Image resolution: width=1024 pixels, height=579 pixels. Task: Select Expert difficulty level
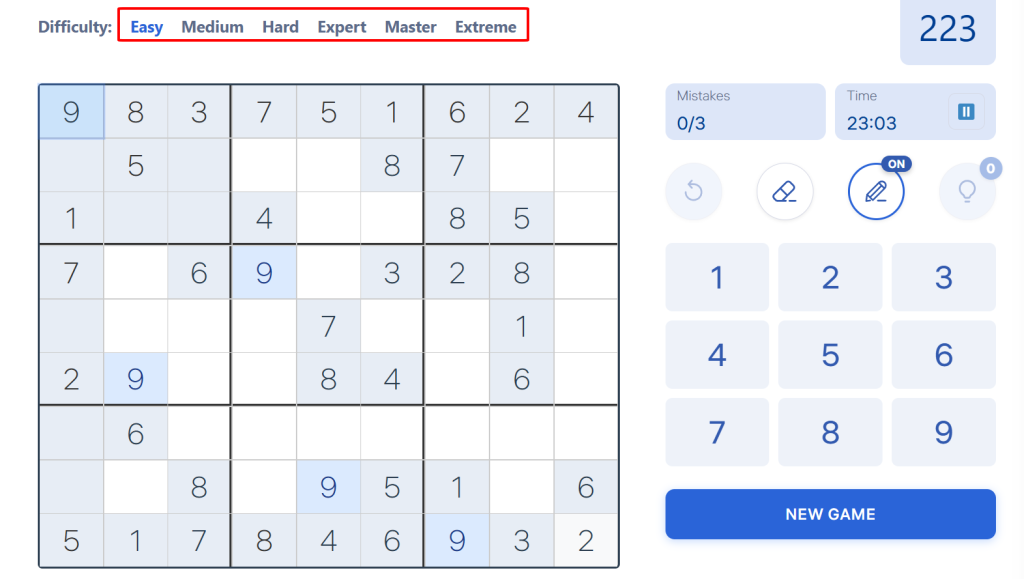click(342, 27)
